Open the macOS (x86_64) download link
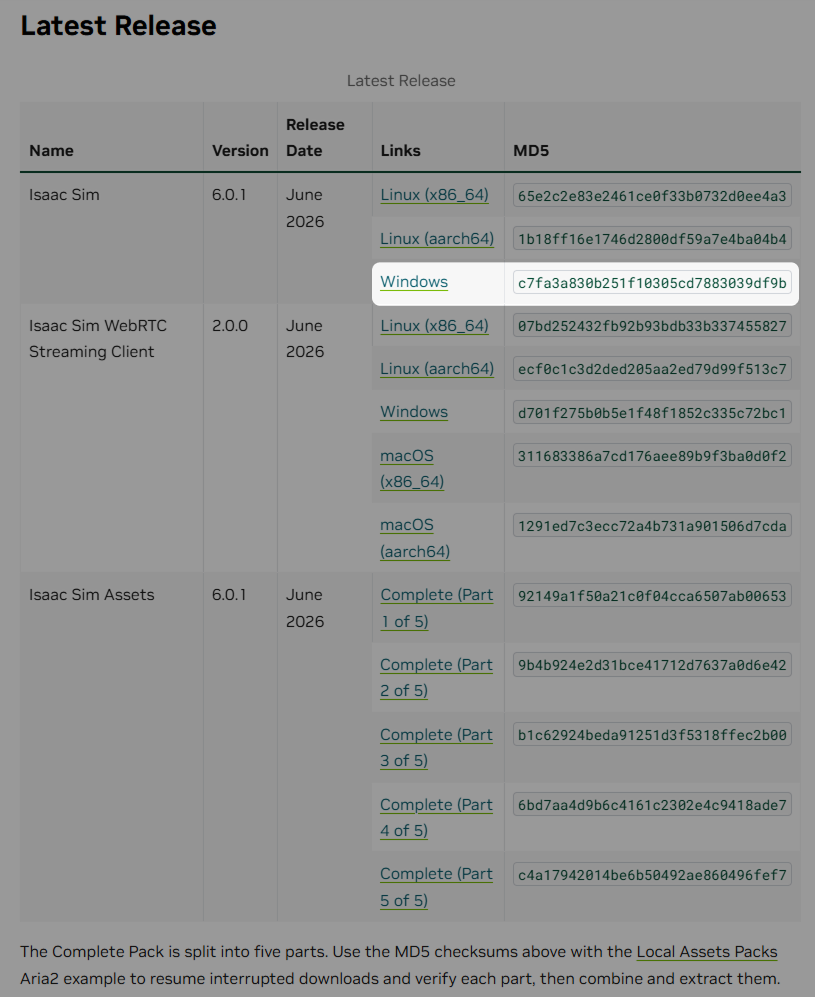The image size is (815, 997). pos(412,469)
